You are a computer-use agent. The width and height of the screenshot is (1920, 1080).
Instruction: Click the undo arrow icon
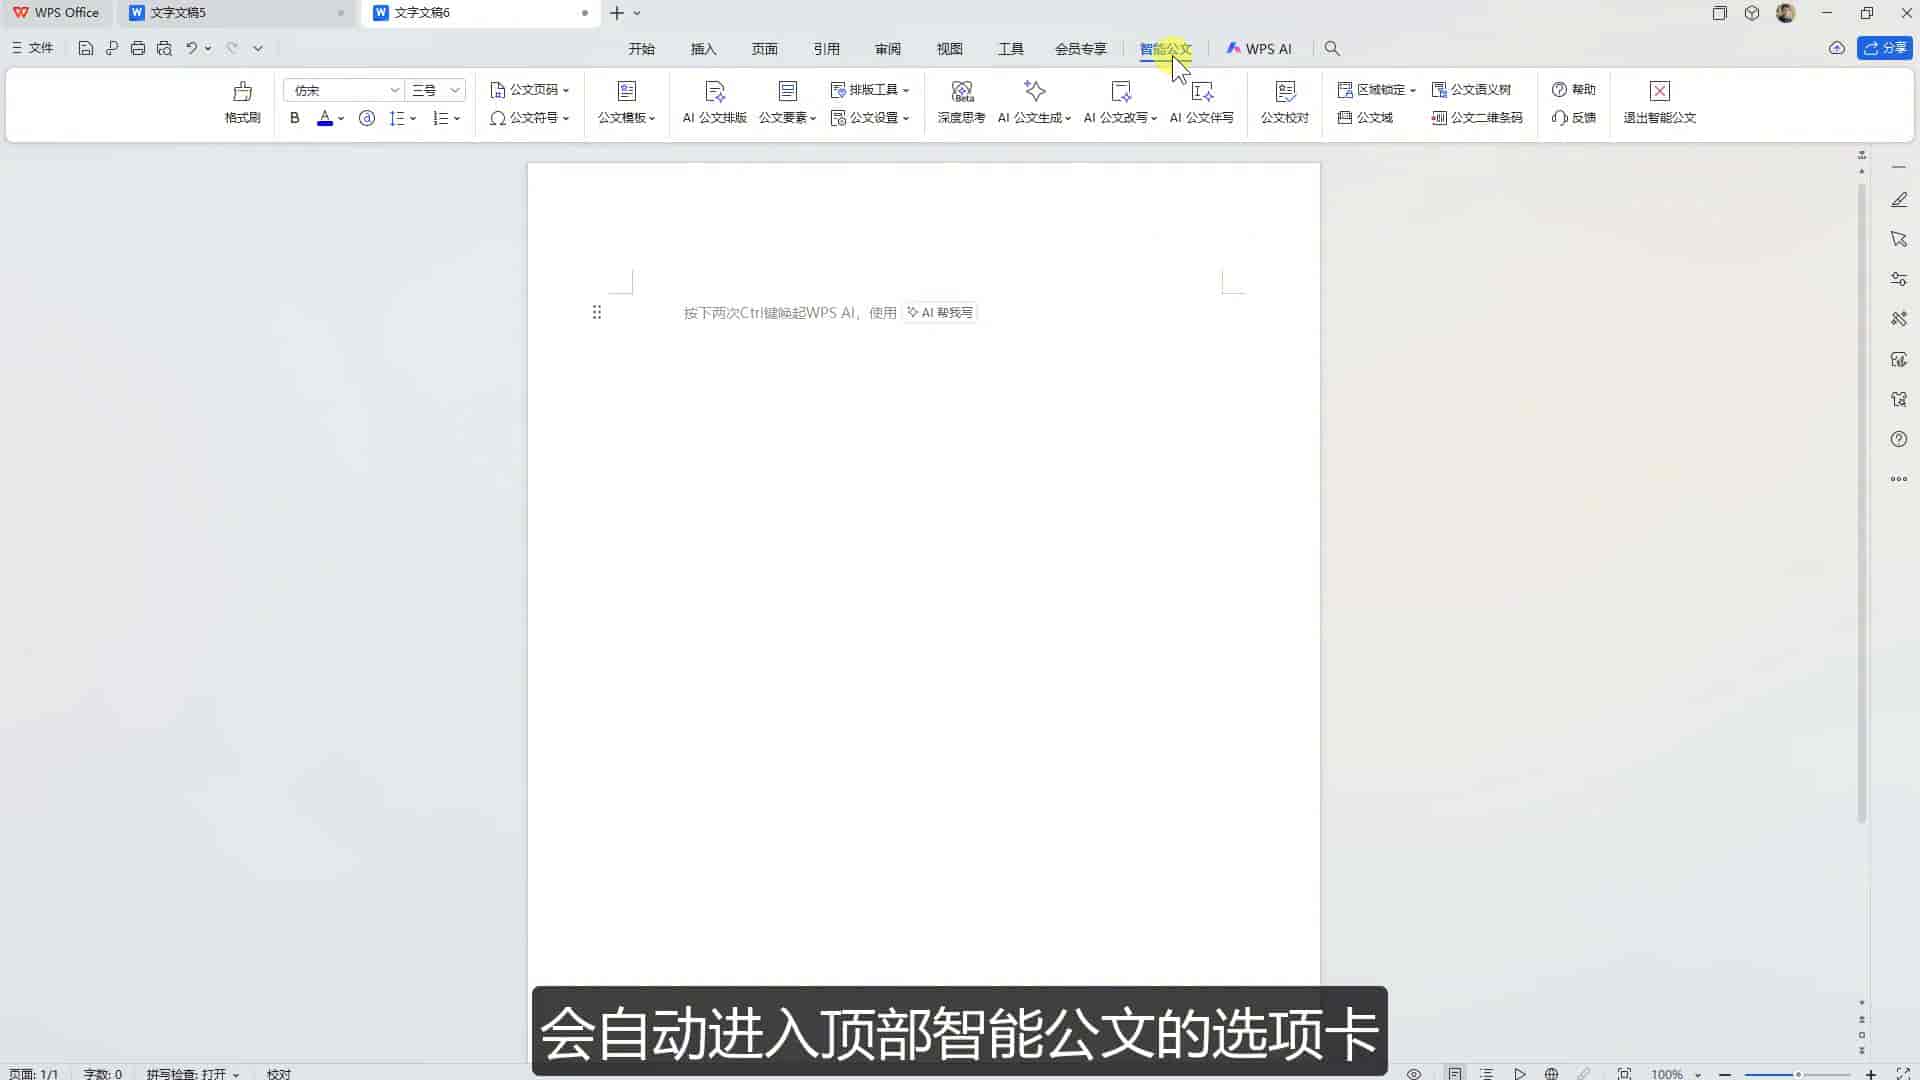(191, 48)
